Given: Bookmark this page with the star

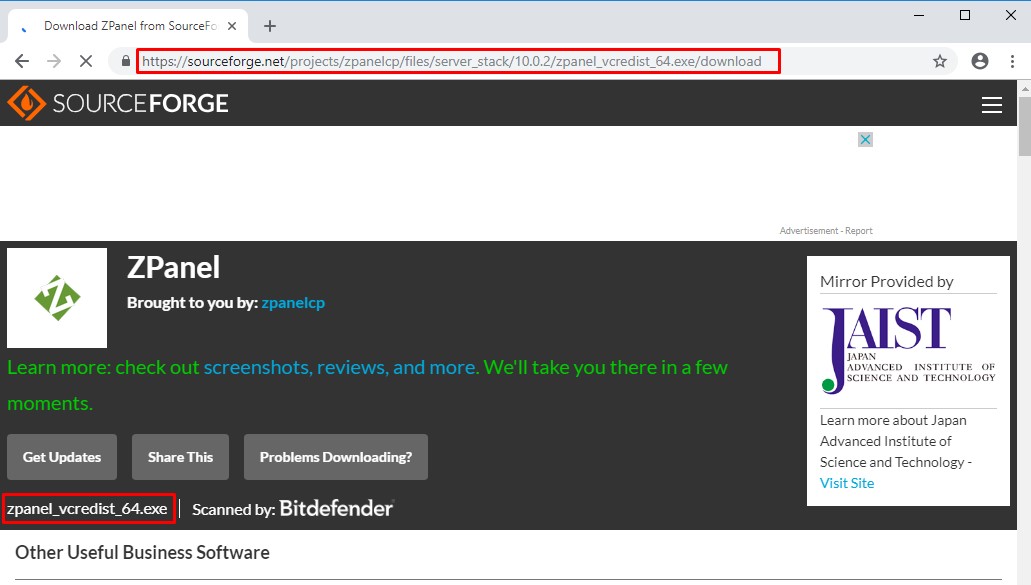Looking at the screenshot, I should 940,61.
